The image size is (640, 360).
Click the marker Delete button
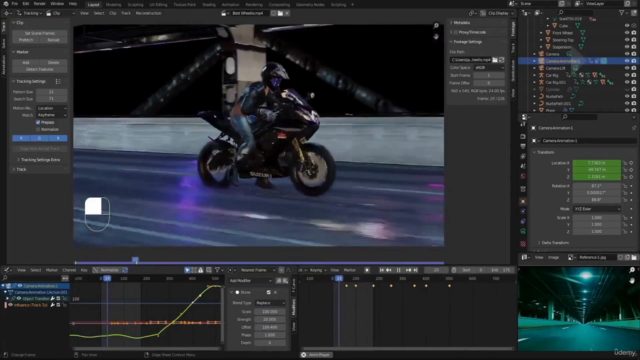click(x=53, y=62)
